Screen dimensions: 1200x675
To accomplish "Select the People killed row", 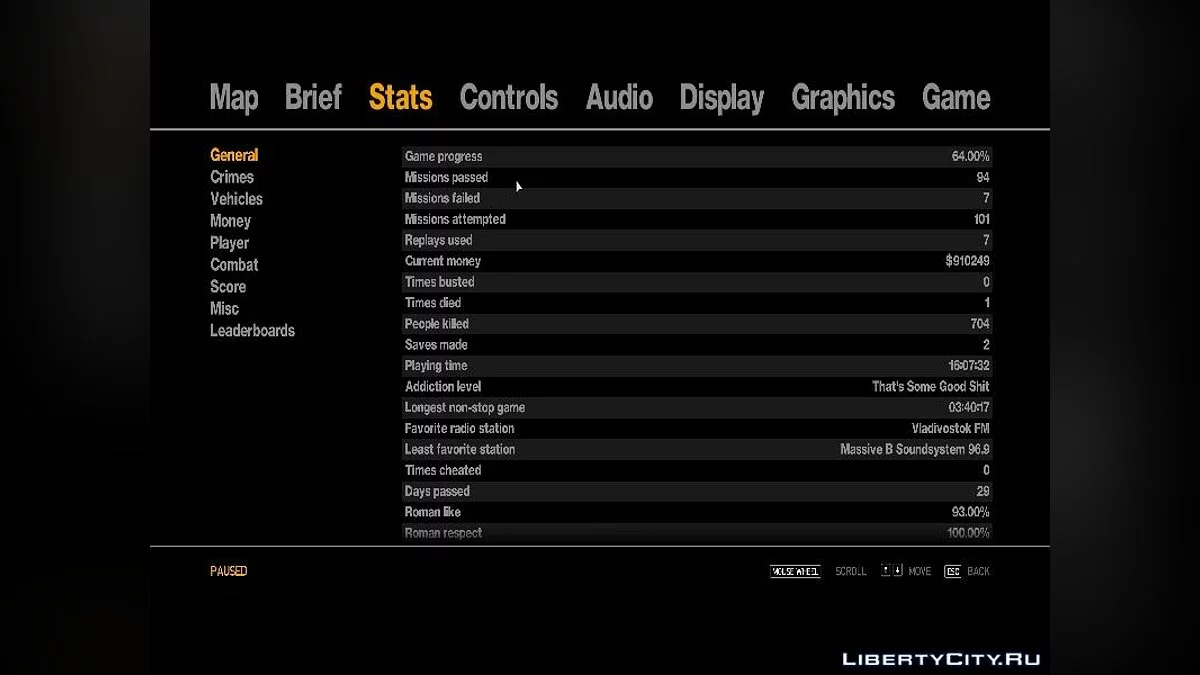I will coord(697,324).
